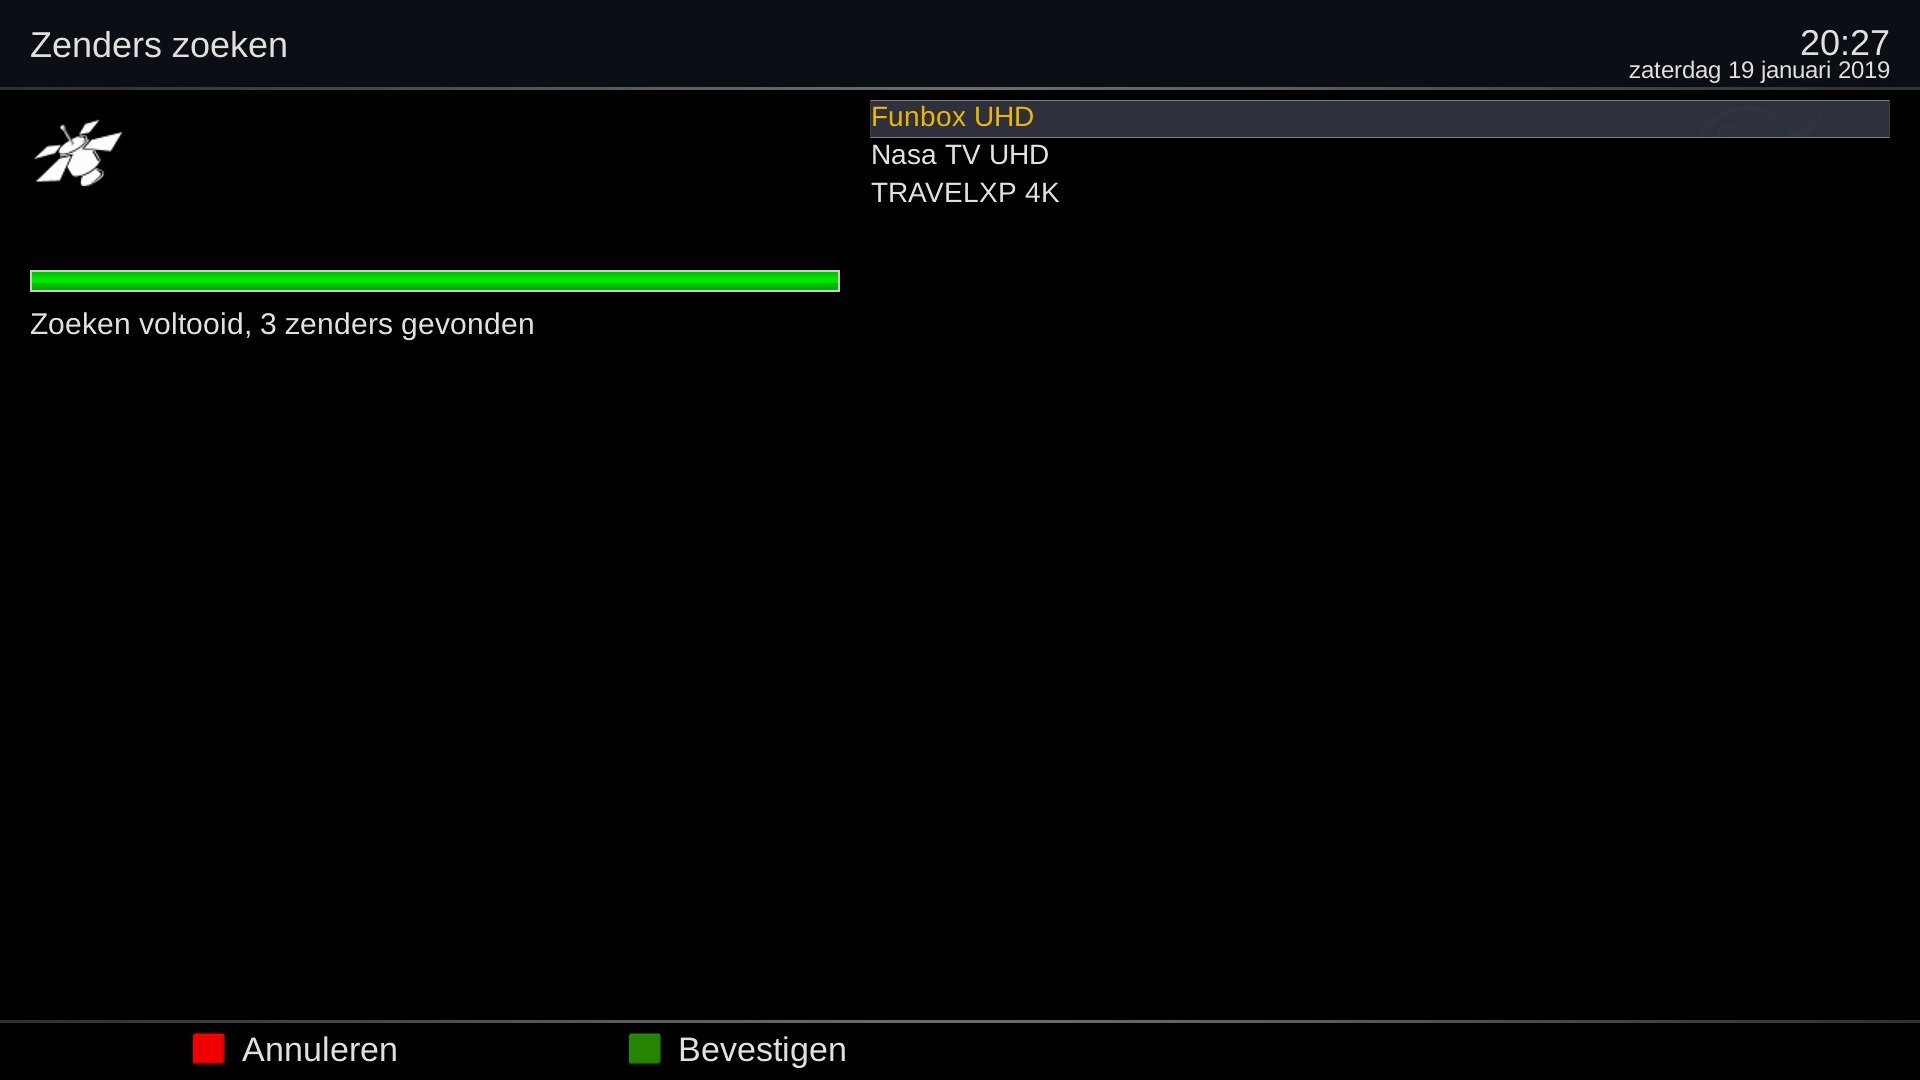
Task: Click the green scan progress bar
Action: [x=435, y=281]
